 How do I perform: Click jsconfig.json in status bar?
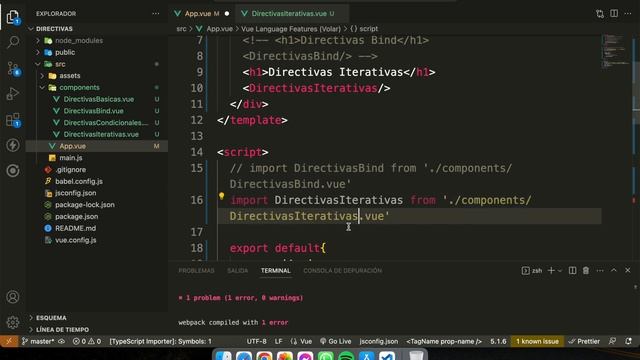[x=378, y=341]
